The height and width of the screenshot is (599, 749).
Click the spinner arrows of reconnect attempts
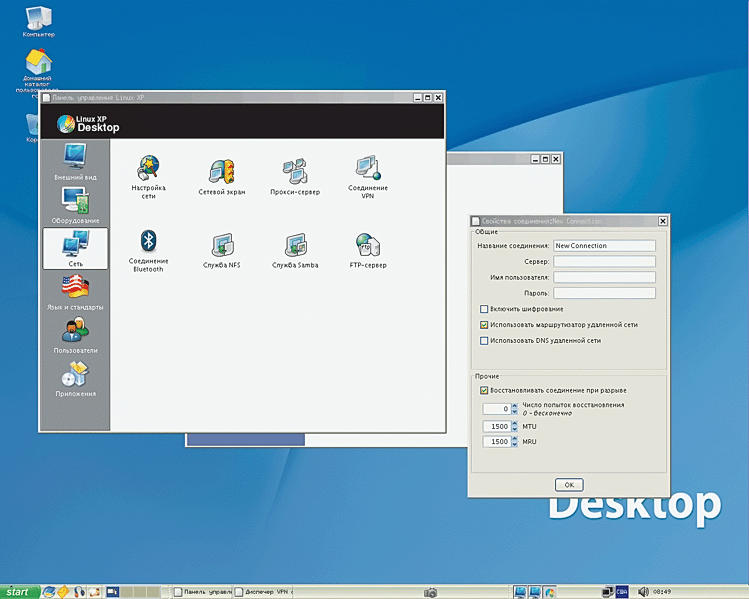(514, 409)
